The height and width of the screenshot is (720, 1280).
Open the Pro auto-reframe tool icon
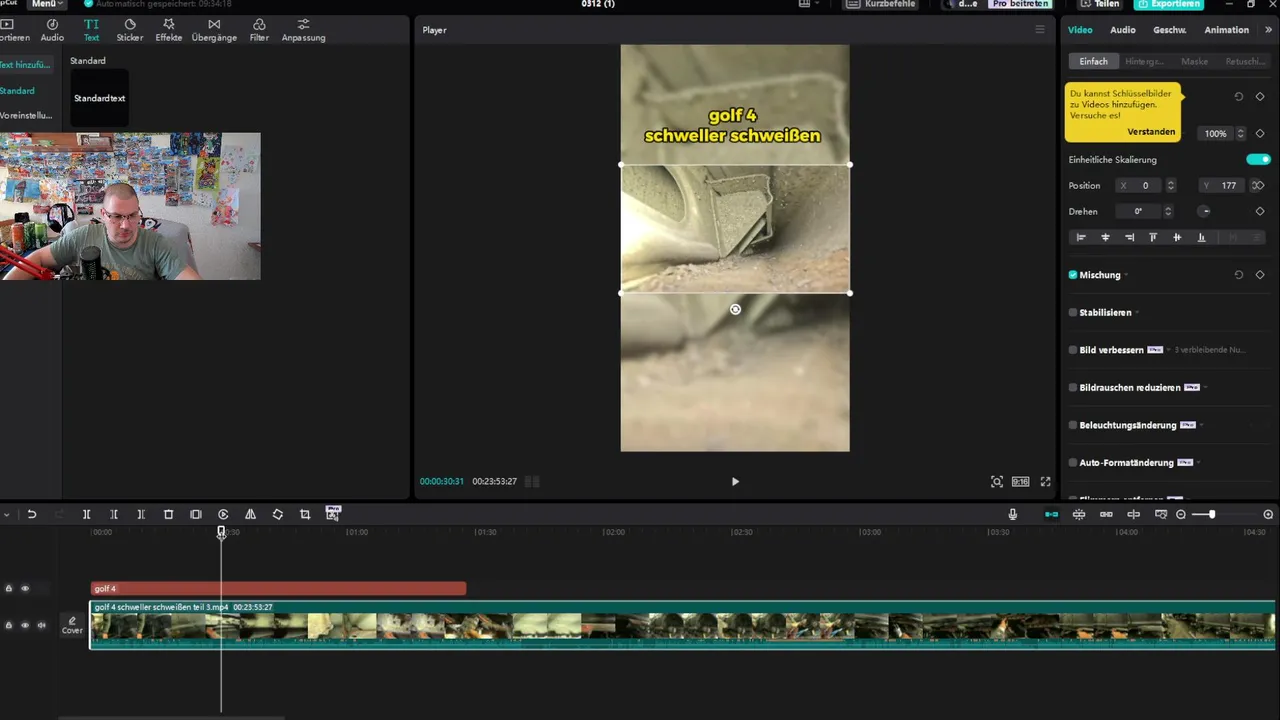click(x=333, y=513)
